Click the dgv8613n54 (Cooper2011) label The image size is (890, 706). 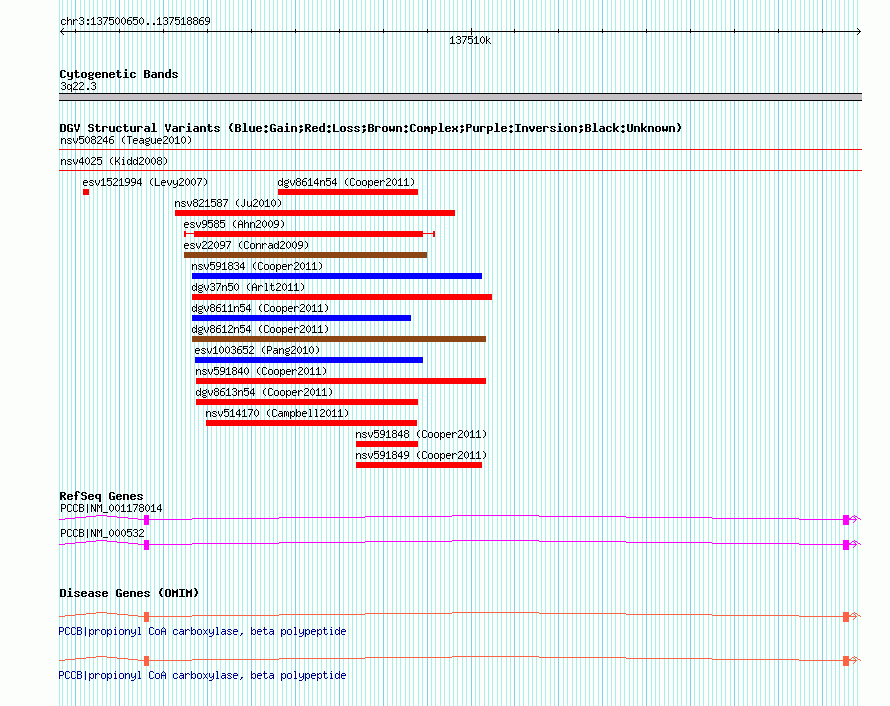[x=265, y=392]
